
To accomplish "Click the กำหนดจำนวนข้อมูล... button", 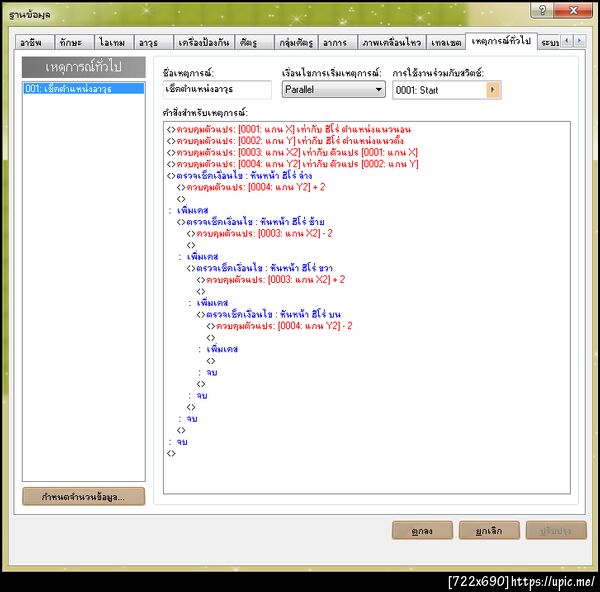I will coord(83,497).
